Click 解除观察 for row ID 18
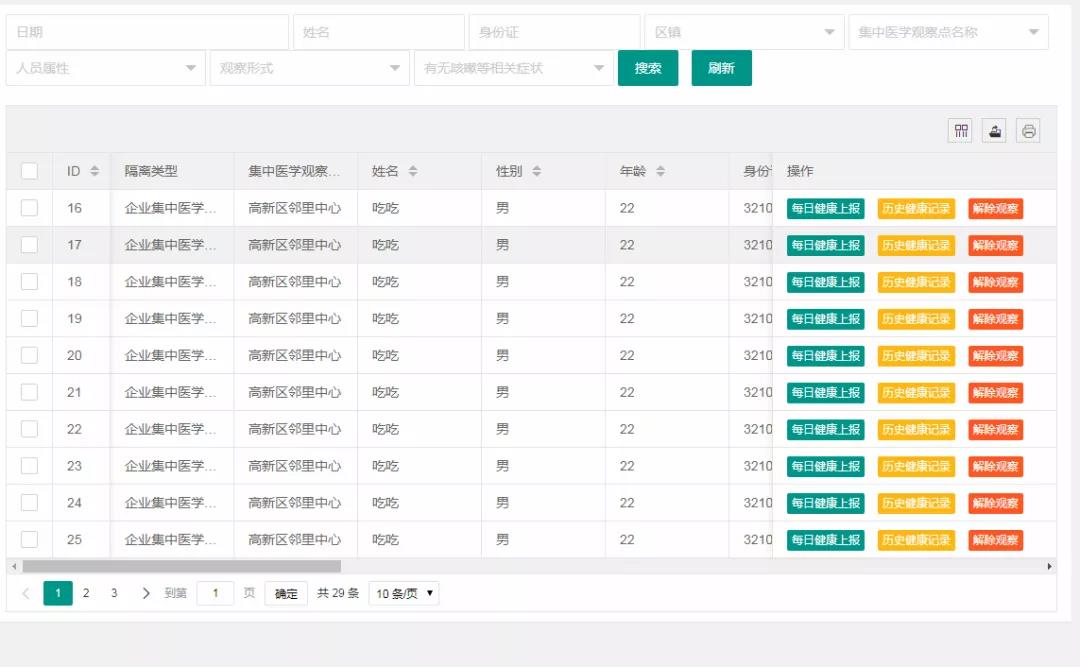The image size is (1080, 667). pos(995,282)
